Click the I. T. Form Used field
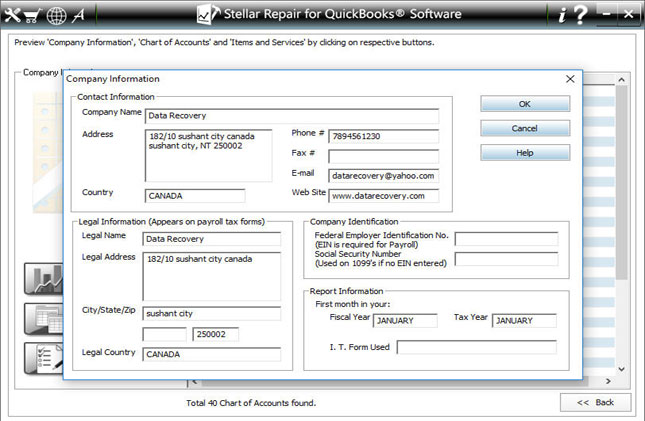Viewport: 645px width, 421px height. (477, 347)
